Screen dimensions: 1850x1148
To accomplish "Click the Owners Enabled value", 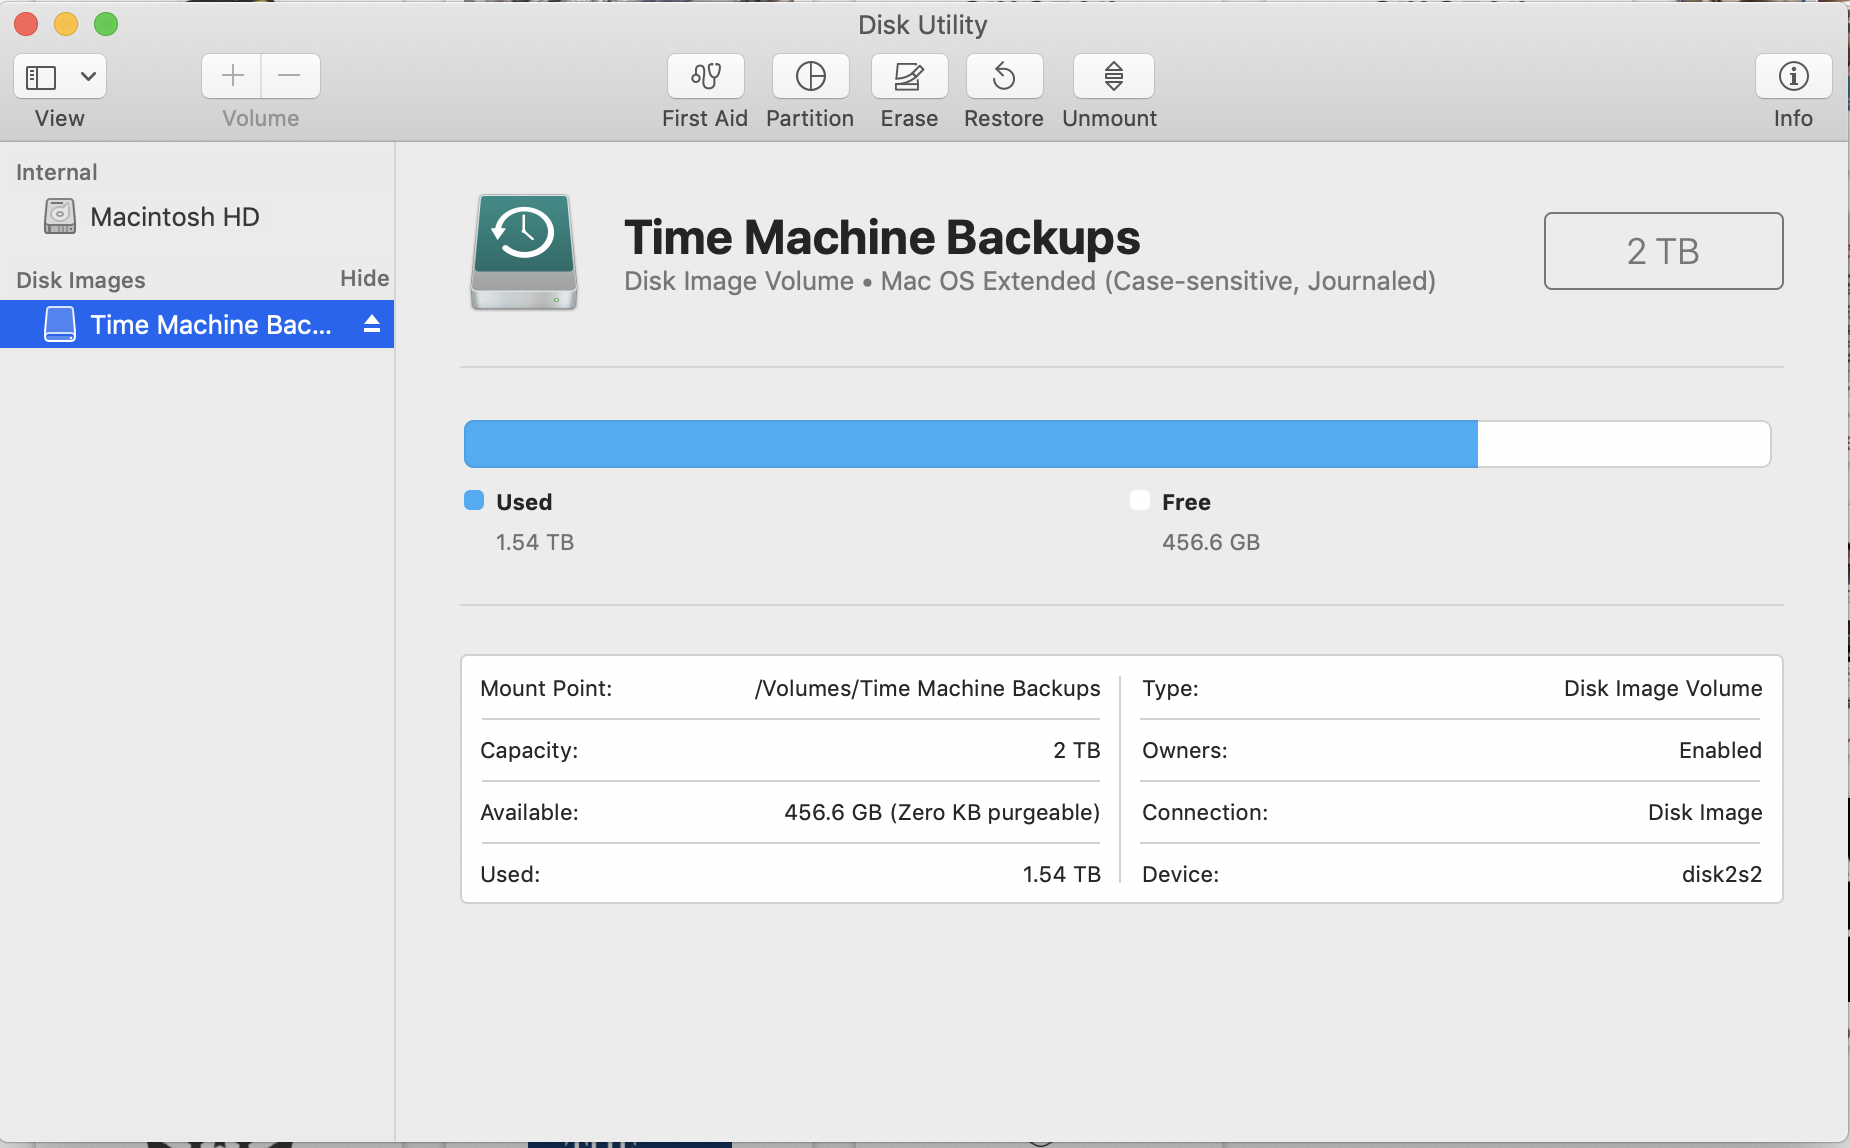I will [1720, 750].
